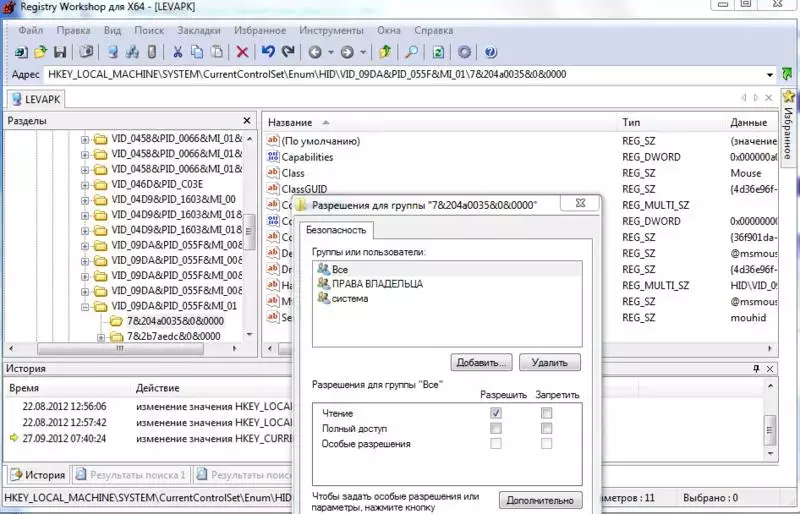The width and height of the screenshot is (800, 514).
Task: Close the permissions dialog
Action: pos(580,203)
